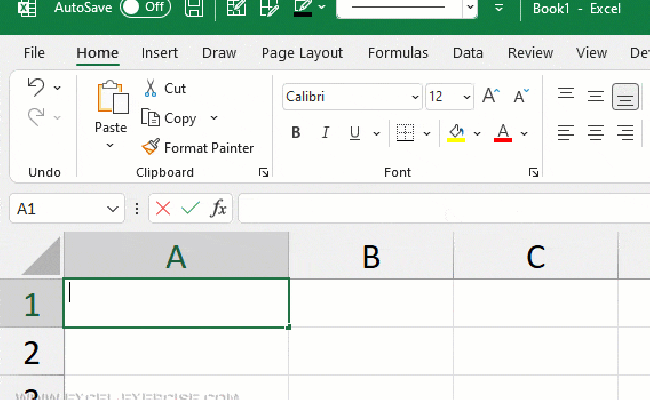Click the Paste clipboard icon
The width and height of the screenshot is (650, 400).
pyautogui.click(x=113, y=97)
